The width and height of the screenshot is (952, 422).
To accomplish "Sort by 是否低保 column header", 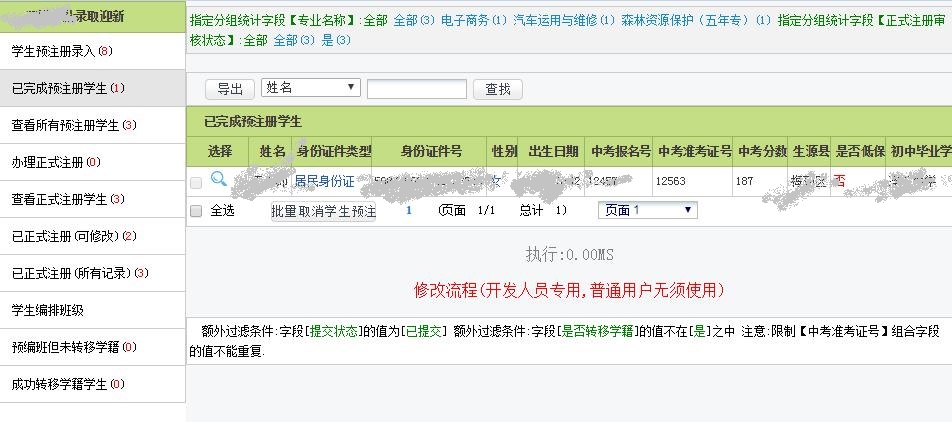I will pos(860,152).
